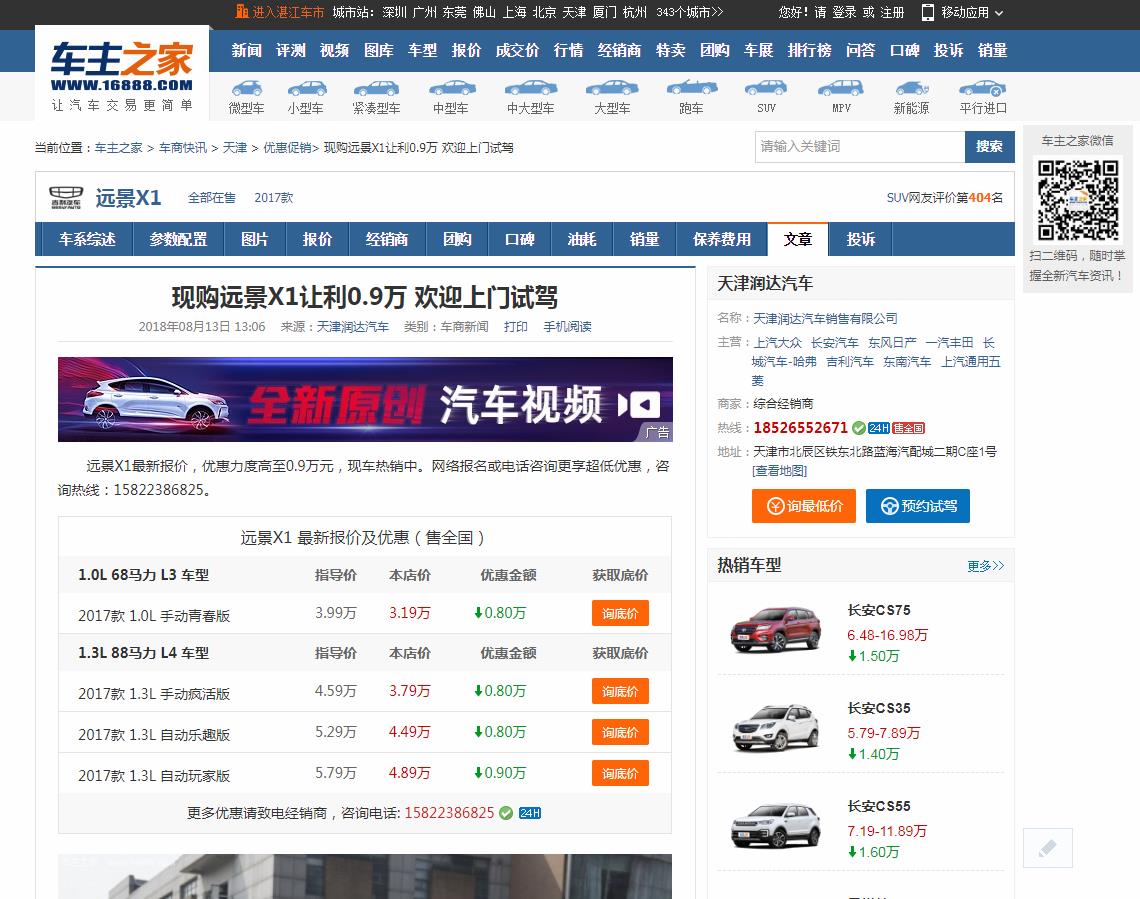
Task: Switch to the 口碑 tab in series bar
Action: (x=520, y=239)
